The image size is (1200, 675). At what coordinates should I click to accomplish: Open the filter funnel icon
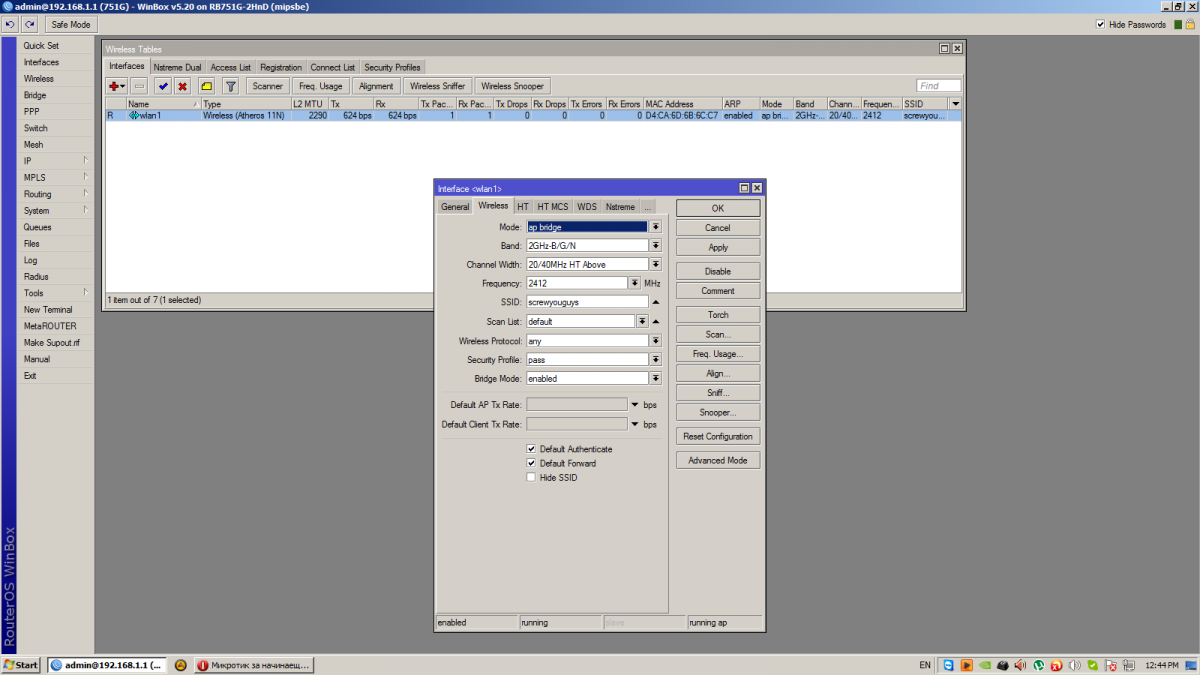230,86
